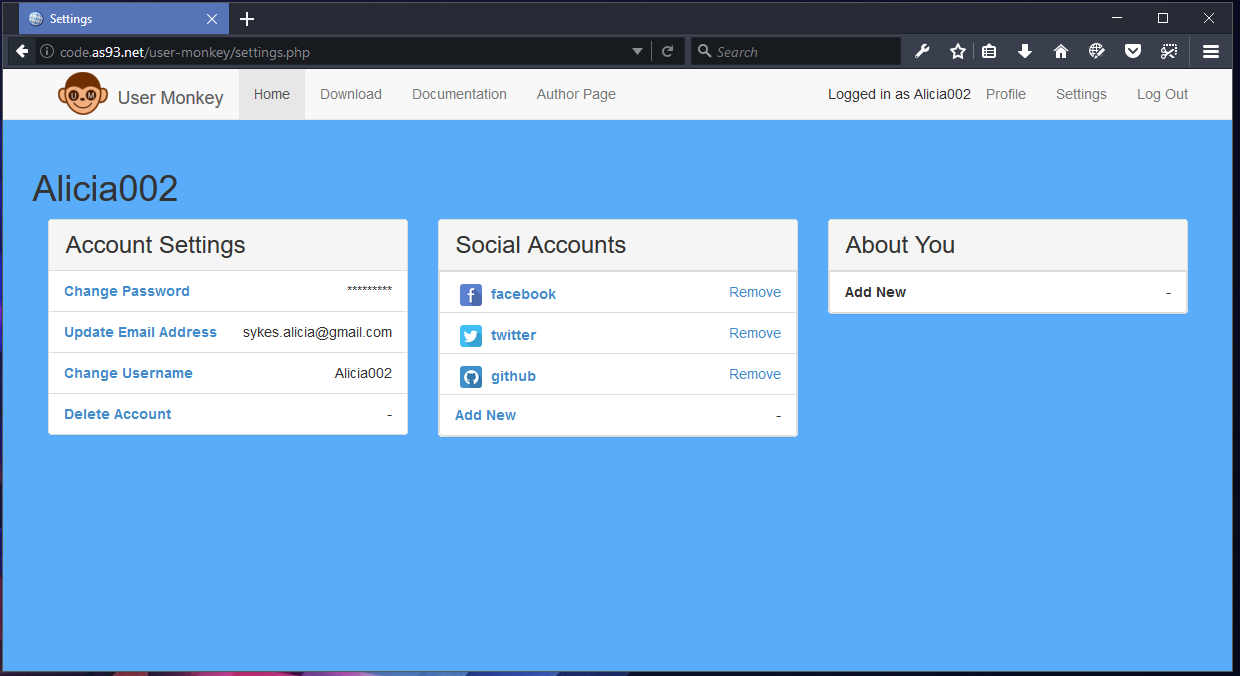Click the sykes.alicia@gmail.com email value
The height and width of the screenshot is (676, 1240).
coord(317,332)
